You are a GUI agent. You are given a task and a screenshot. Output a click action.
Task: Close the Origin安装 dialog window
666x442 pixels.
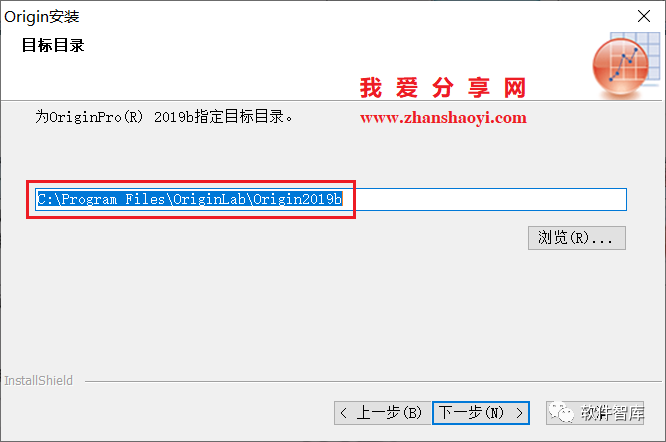point(644,17)
